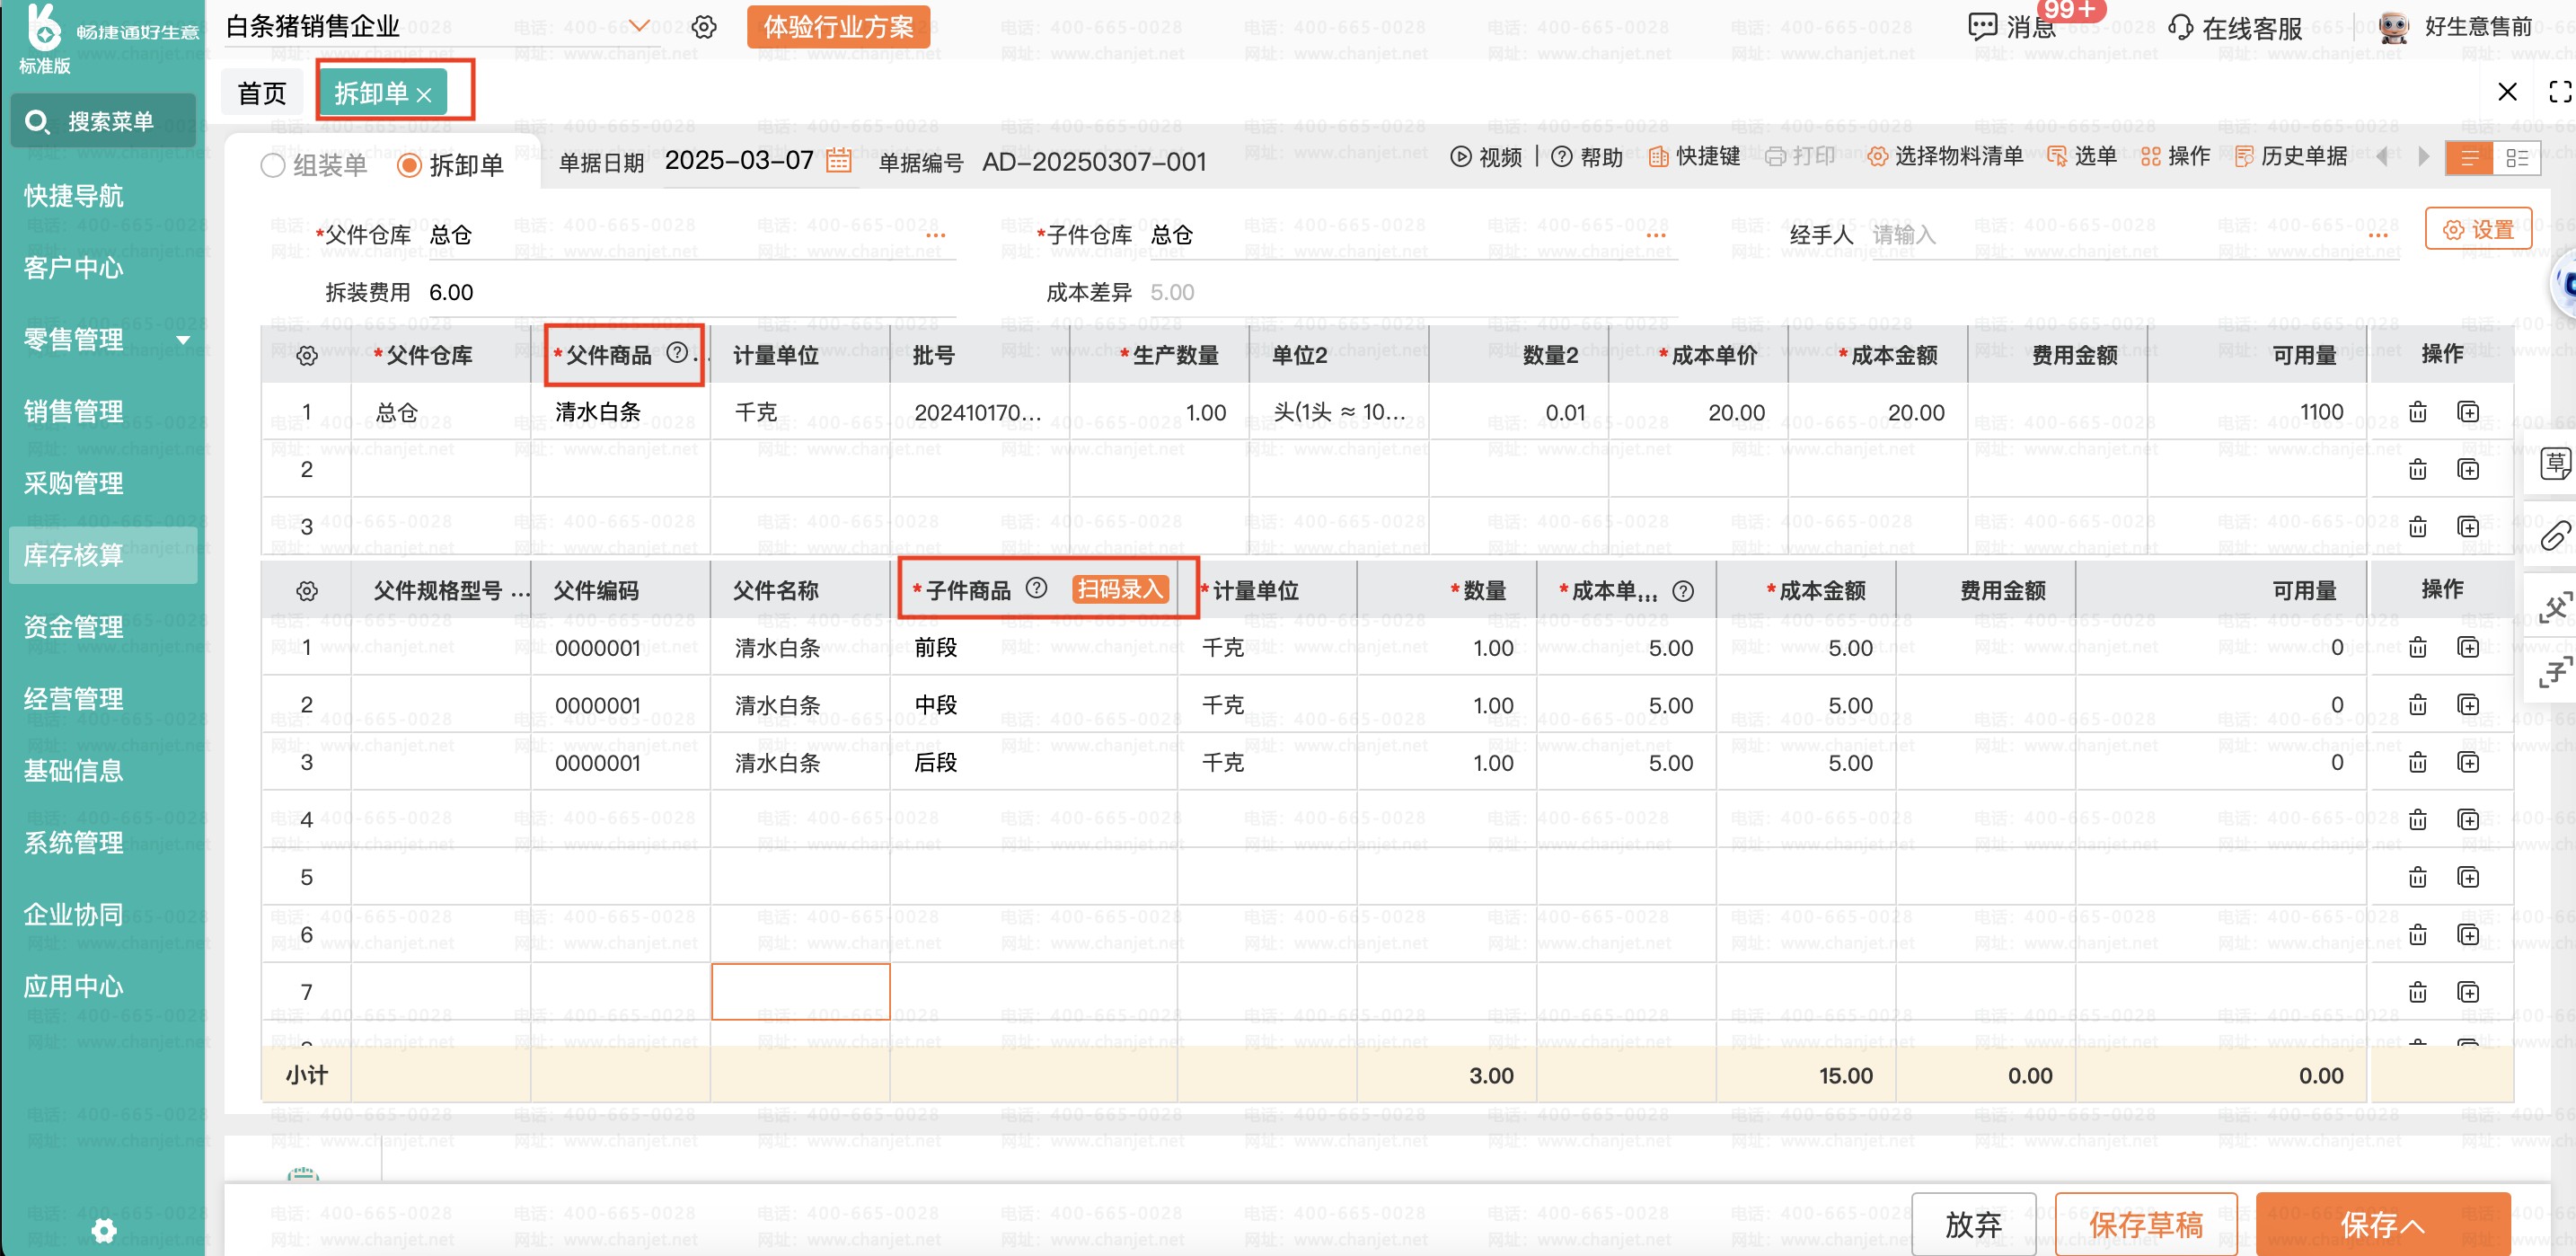Click the 好生意售前 avatar
The image size is (2576, 1256).
[x=2393, y=27]
